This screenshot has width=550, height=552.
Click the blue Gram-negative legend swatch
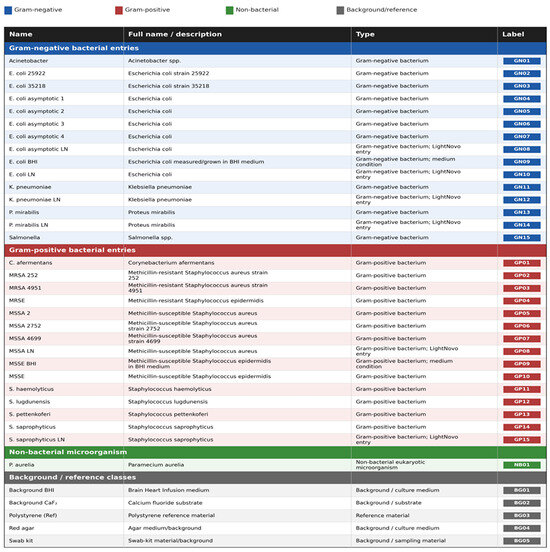(x=8, y=10)
